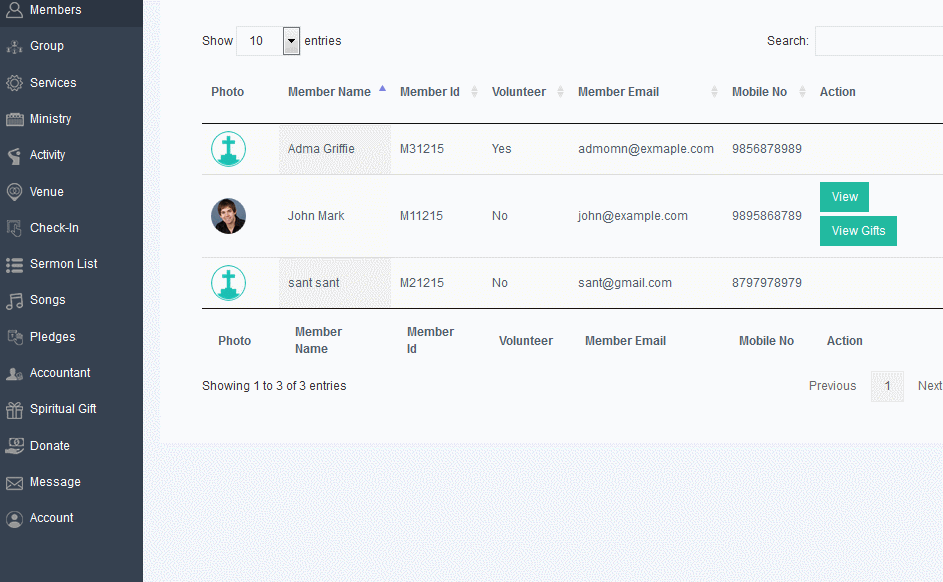Click the Message envelope icon

[14, 483]
